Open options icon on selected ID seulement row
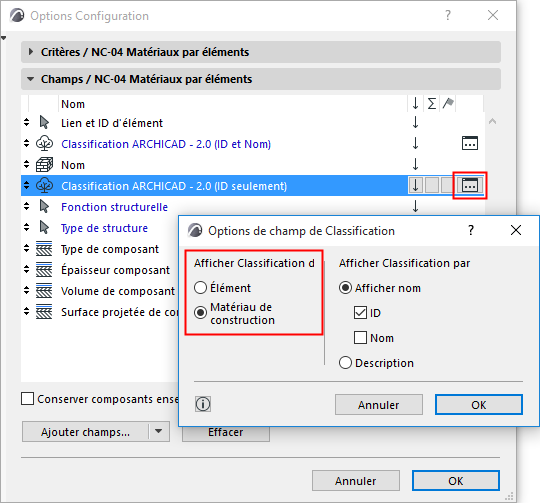 470,185
